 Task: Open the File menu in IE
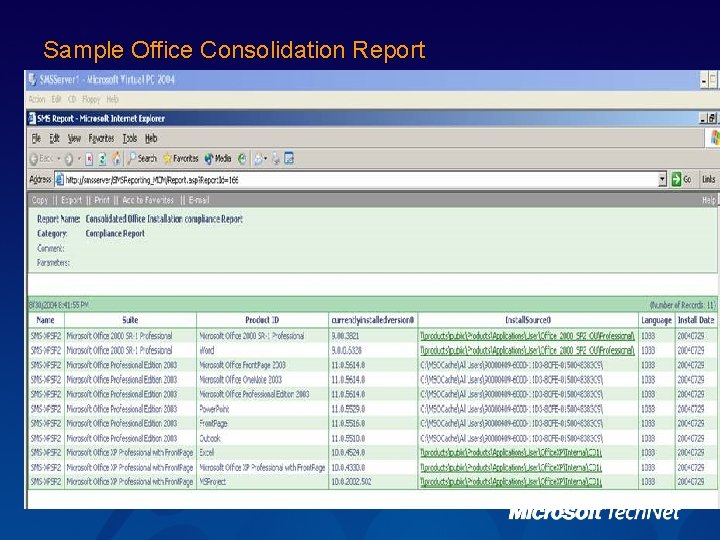[x=36, y=138]
